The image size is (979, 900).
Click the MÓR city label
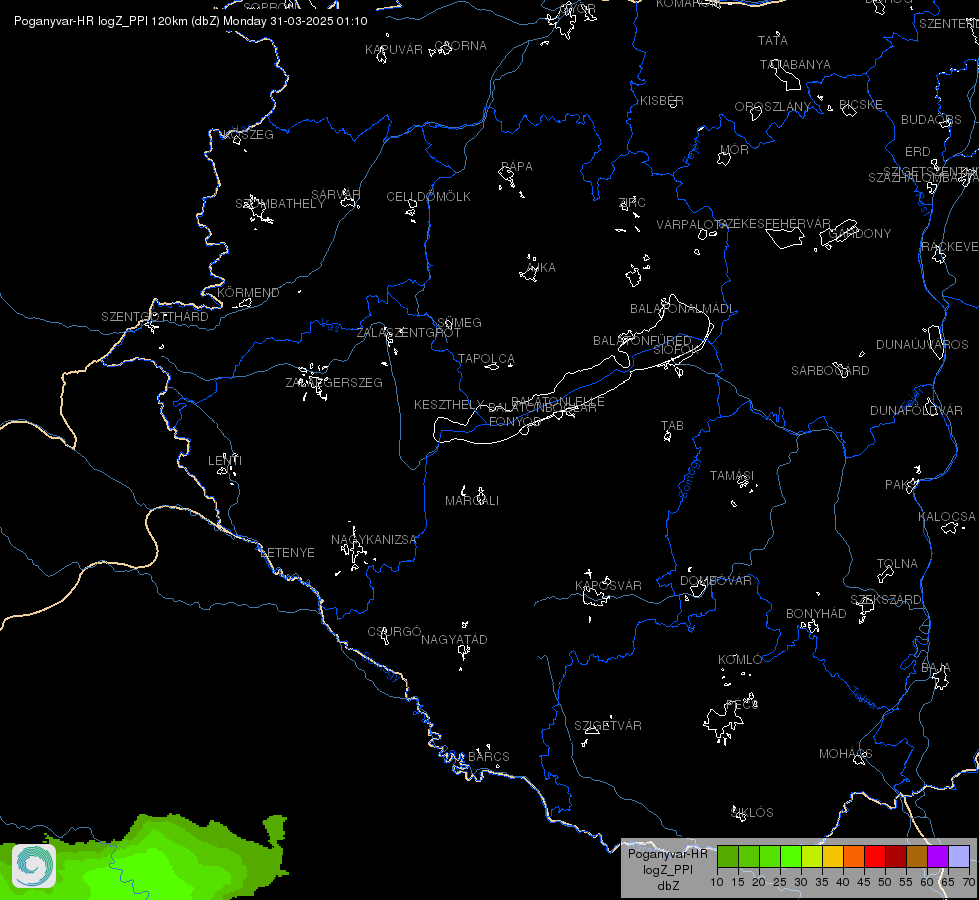(734, 149)
